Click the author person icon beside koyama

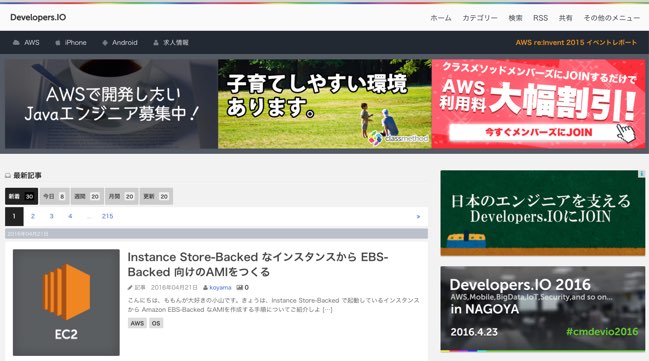click(x=205, y=287)
